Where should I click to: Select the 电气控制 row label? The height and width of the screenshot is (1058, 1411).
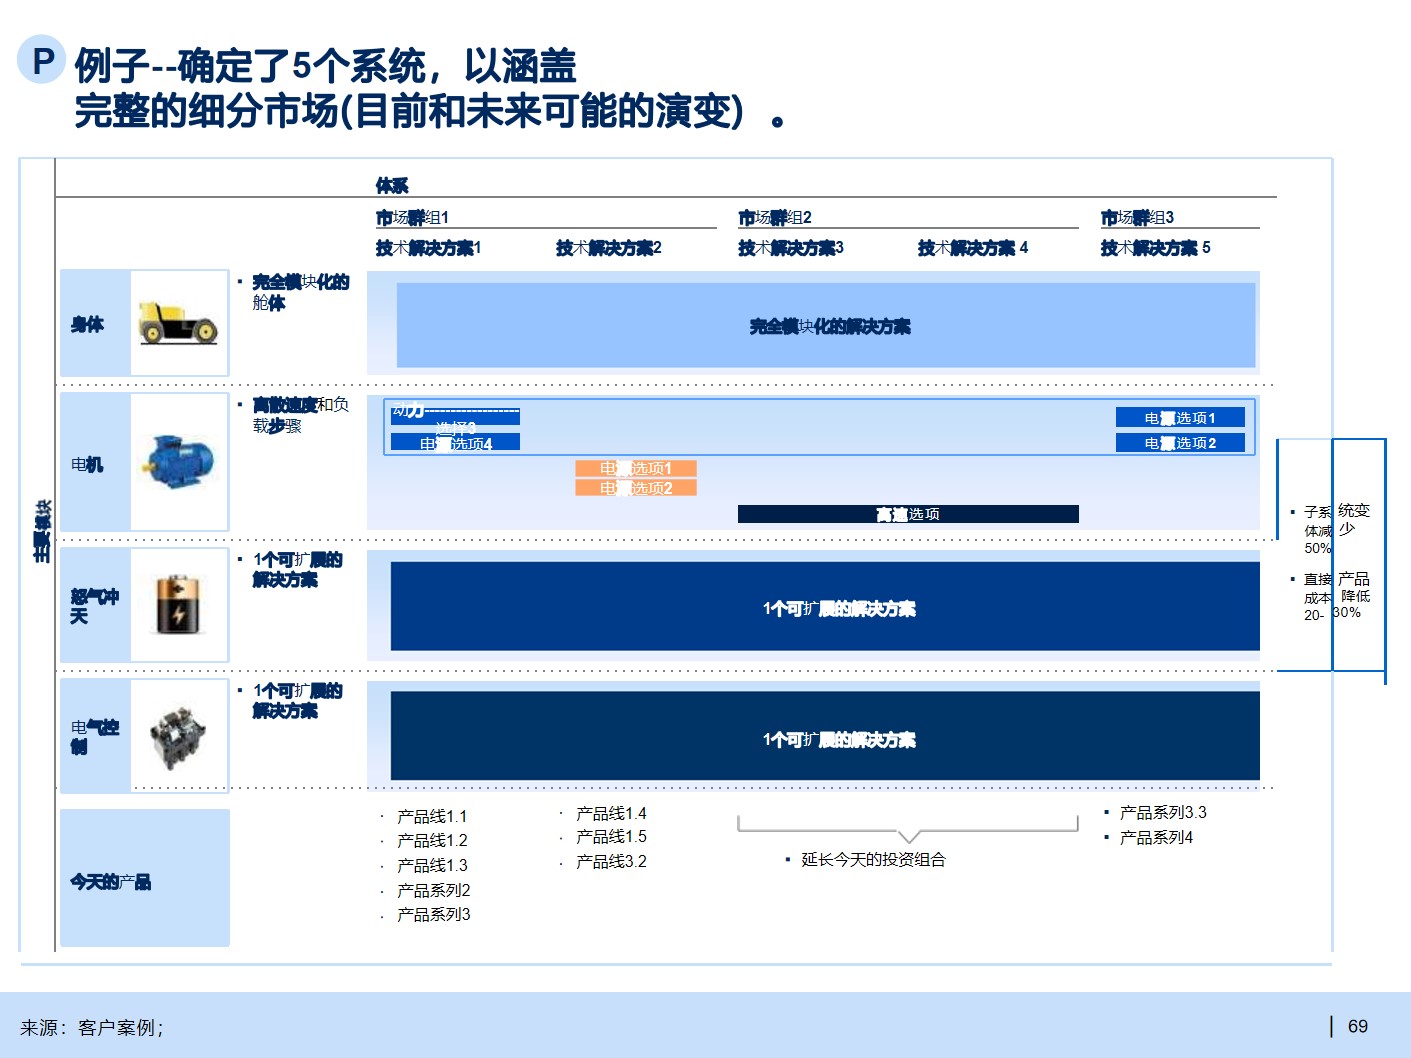point(94,737)
